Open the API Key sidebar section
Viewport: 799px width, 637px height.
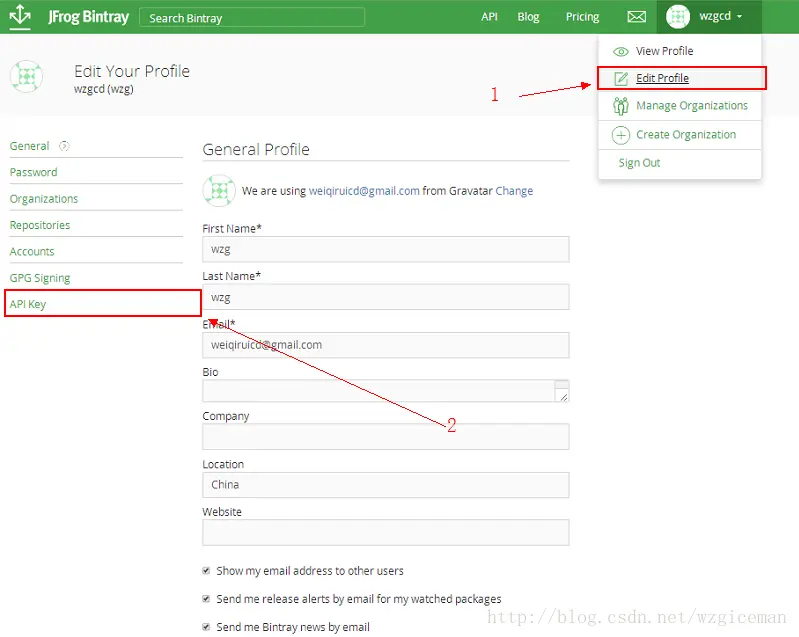tap(28, 304)
